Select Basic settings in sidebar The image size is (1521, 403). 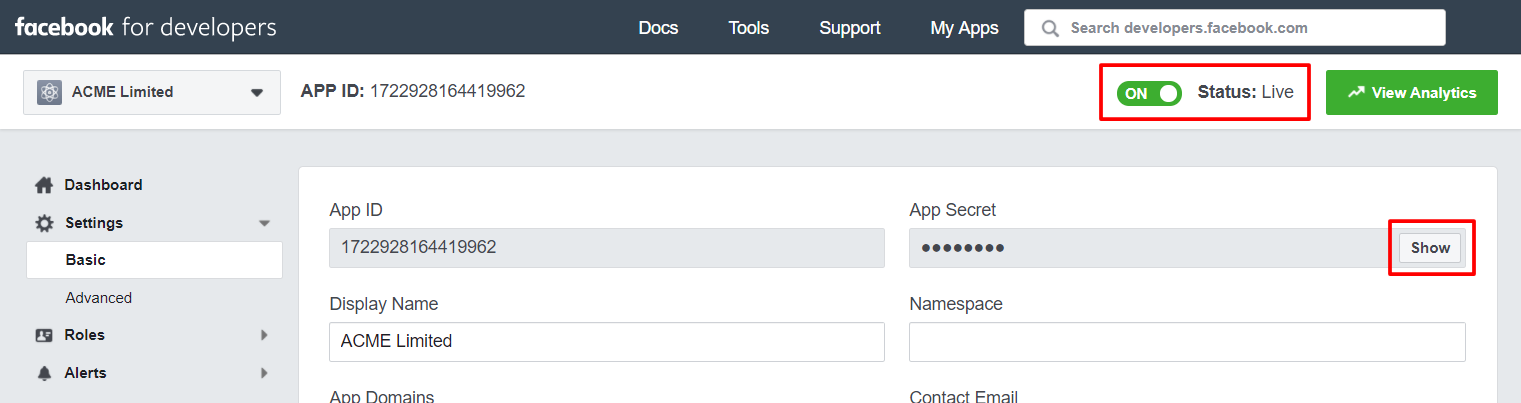click(153, 260)
